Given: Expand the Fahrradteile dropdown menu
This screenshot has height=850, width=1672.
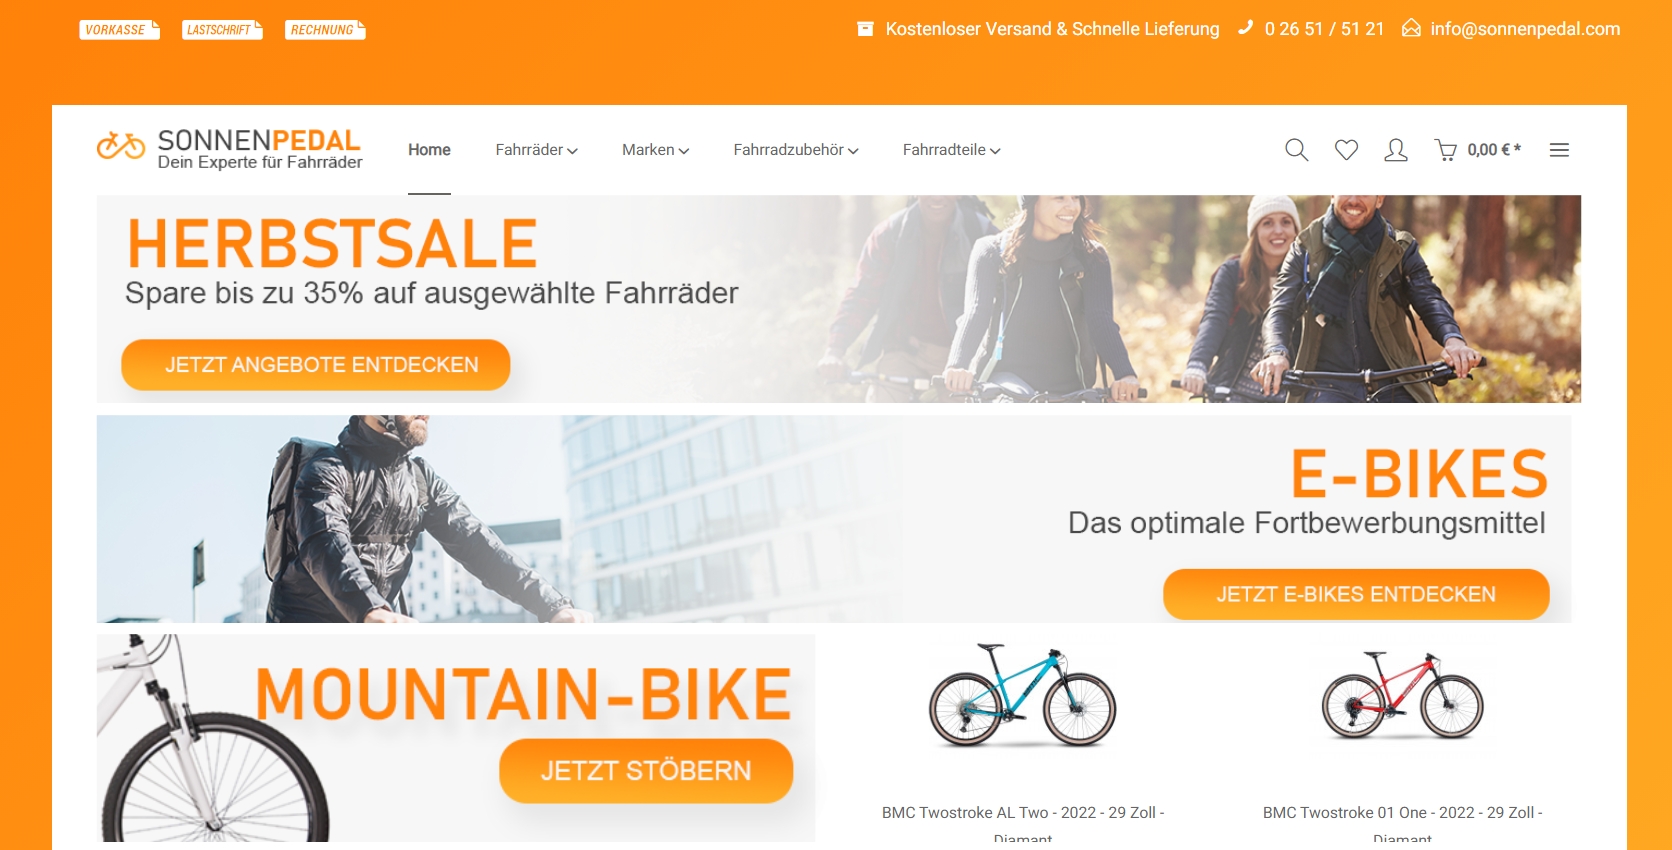Looking at the screenshot, I should tap(951, 150).
